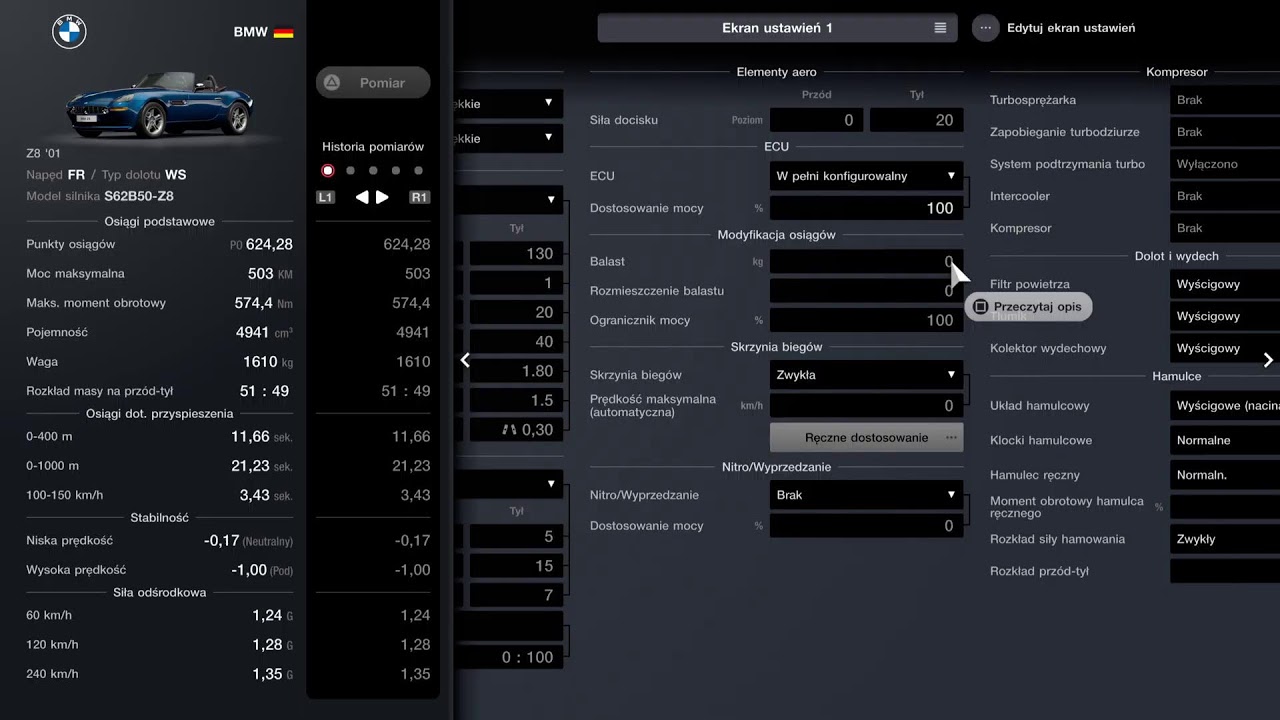
Task: Click the 0-400 m time 11,66
Action: point(250,436)
